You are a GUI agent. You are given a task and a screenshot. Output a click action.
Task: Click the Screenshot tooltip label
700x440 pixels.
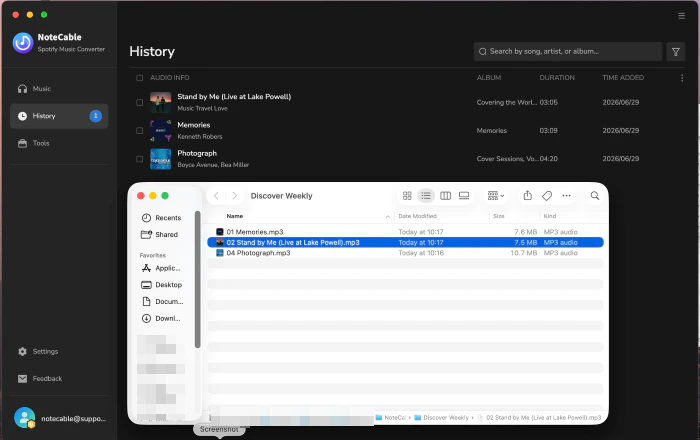coord(219,429)
